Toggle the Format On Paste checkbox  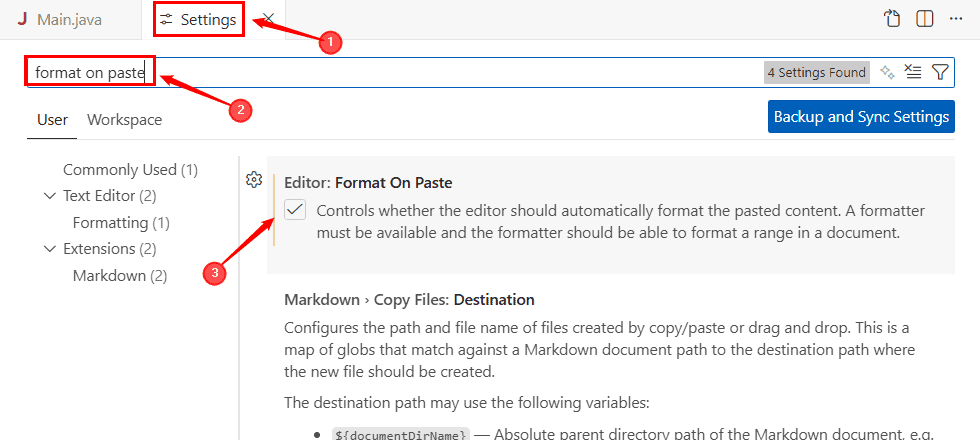[295, 210]
